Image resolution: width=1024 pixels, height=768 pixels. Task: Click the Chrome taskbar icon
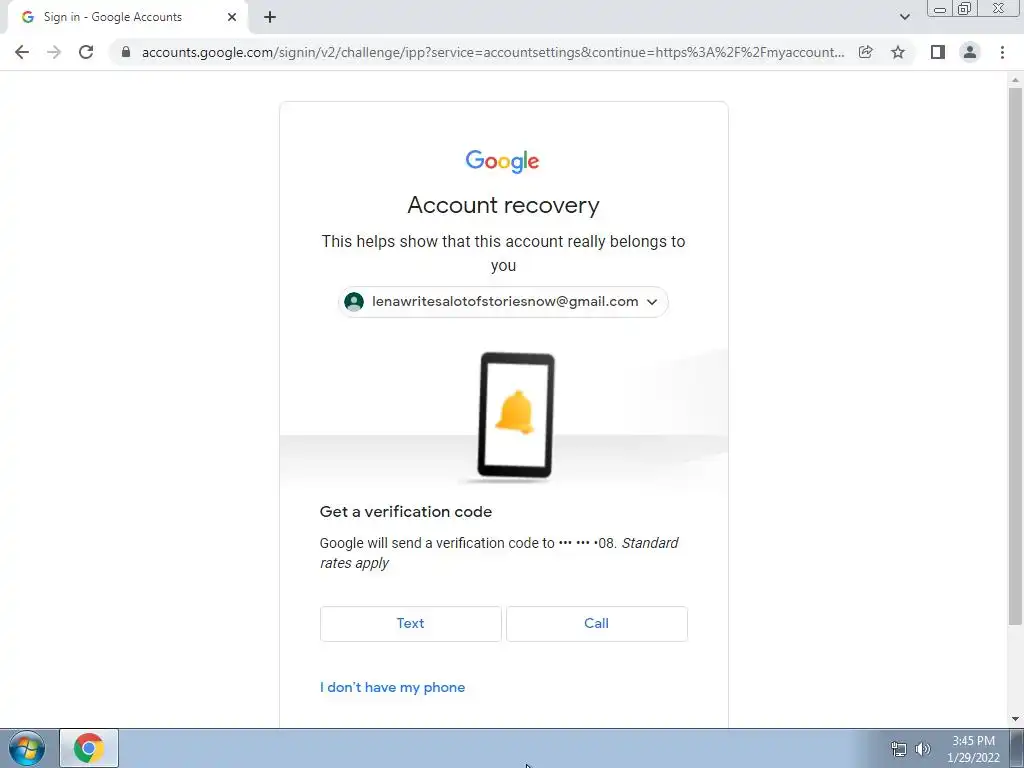tap(89, 748)
